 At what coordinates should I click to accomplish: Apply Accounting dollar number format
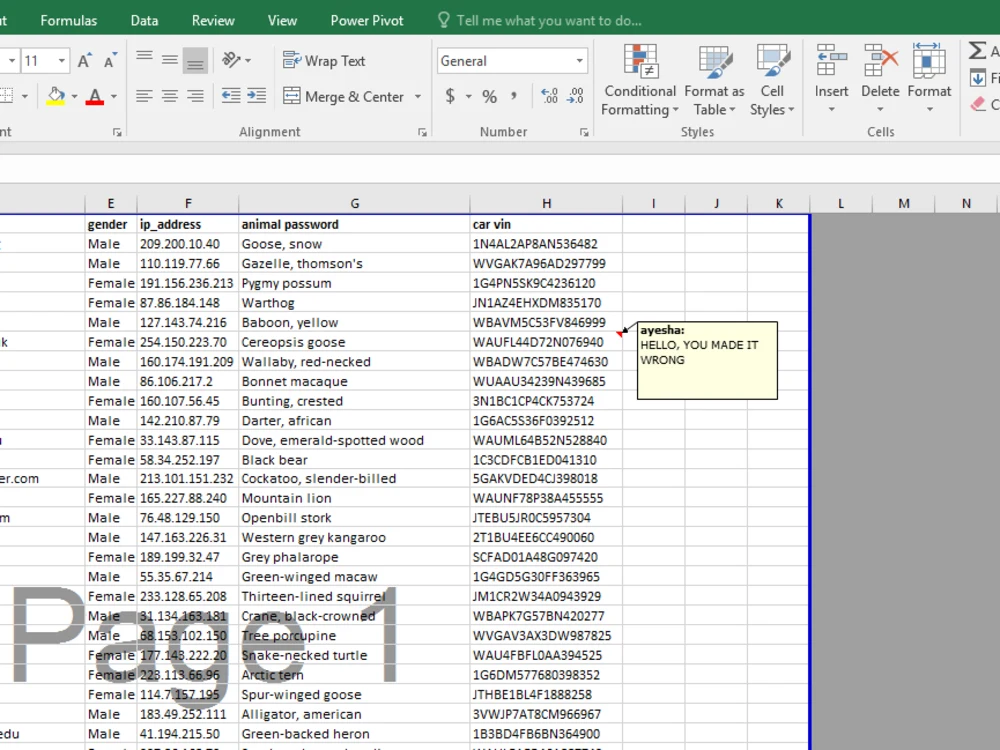pyautogui.click(x=450, y=96)
